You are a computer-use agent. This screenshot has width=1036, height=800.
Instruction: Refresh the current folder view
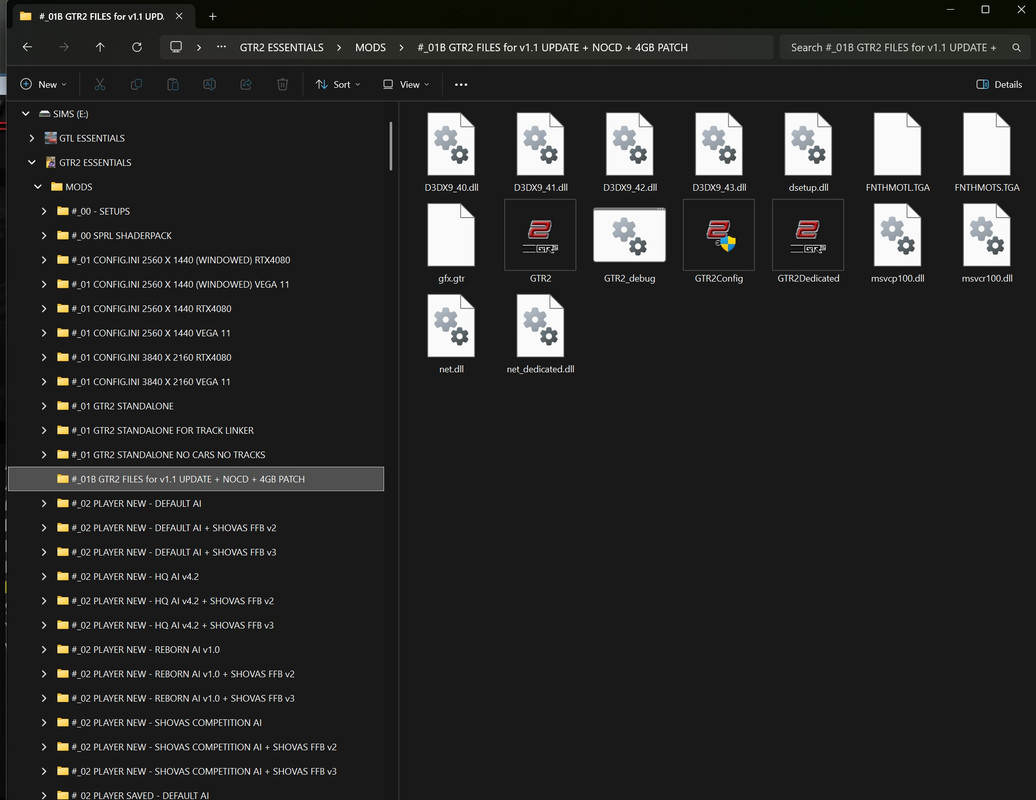(137, 47)
